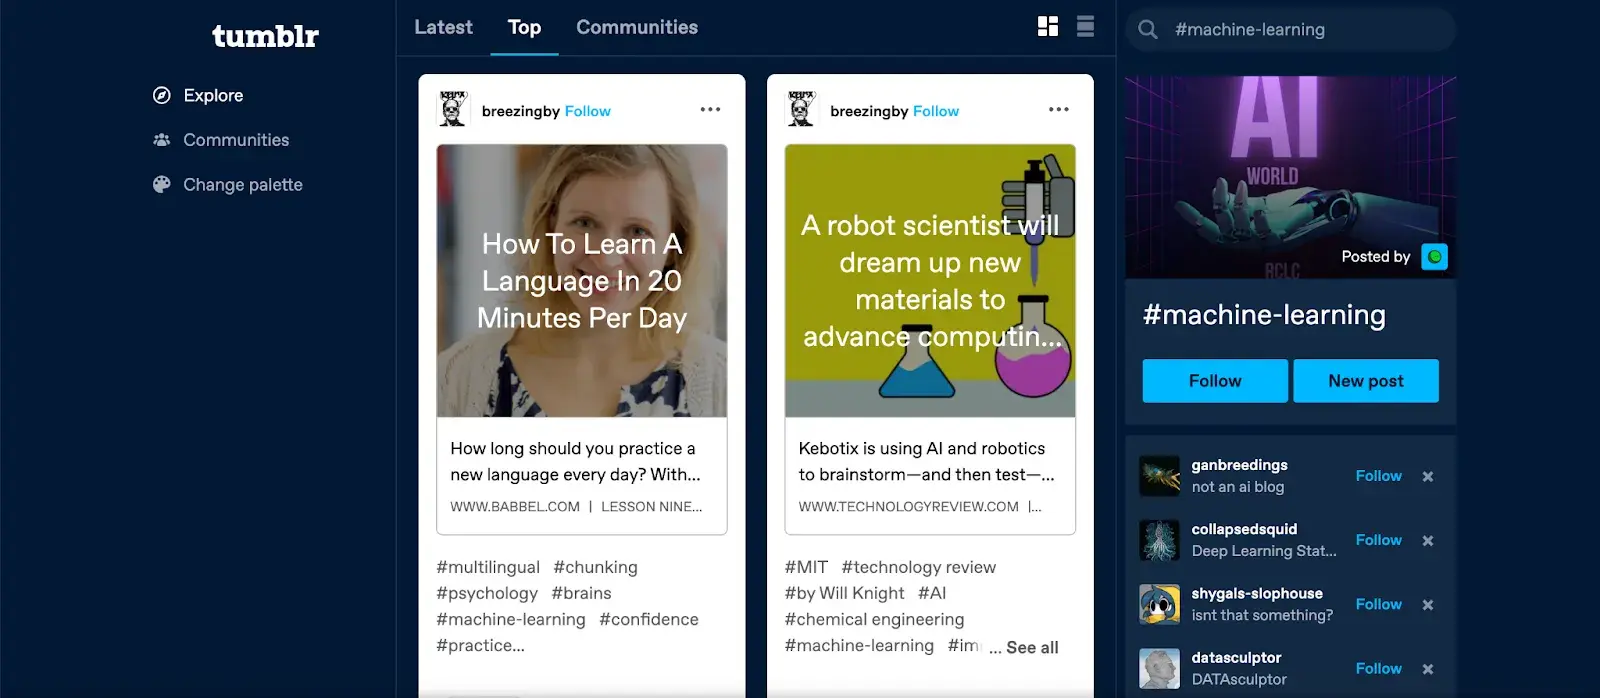The width and height of the screenshot is (1600, 698).
Task: Open ganbreedings blog avatar
Action: click(1160, 476)
